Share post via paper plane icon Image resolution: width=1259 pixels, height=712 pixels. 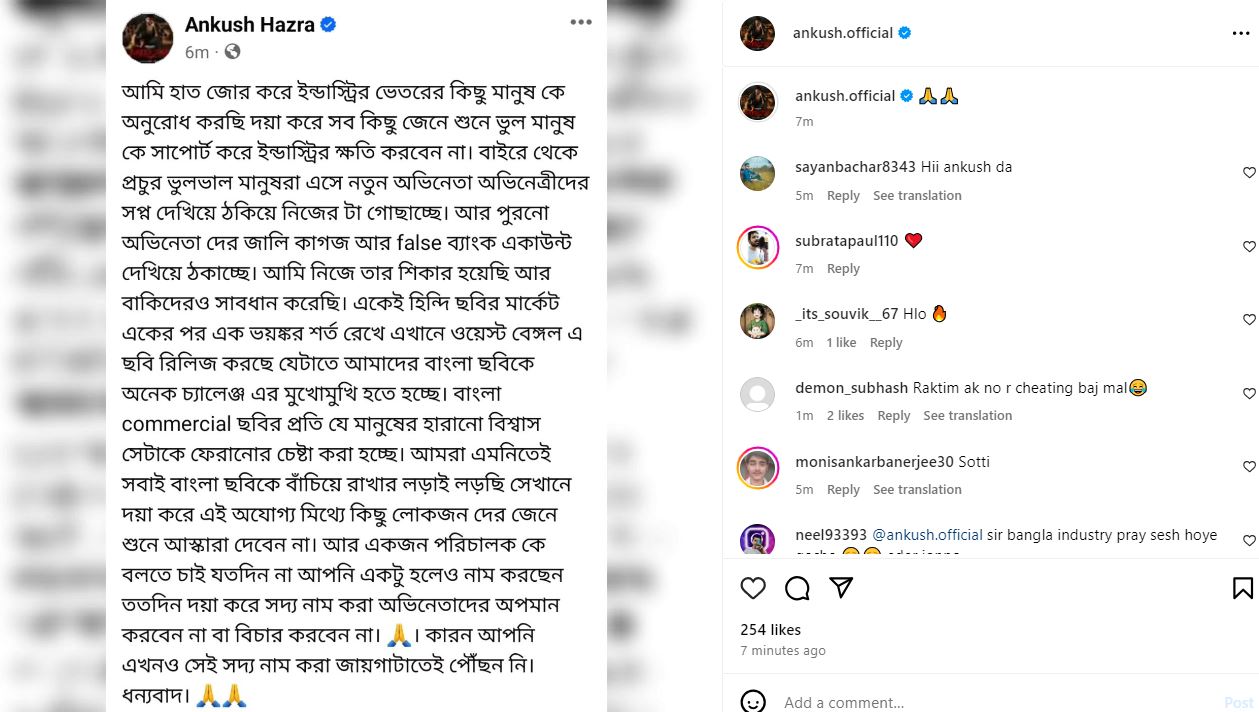pos(841,588)
